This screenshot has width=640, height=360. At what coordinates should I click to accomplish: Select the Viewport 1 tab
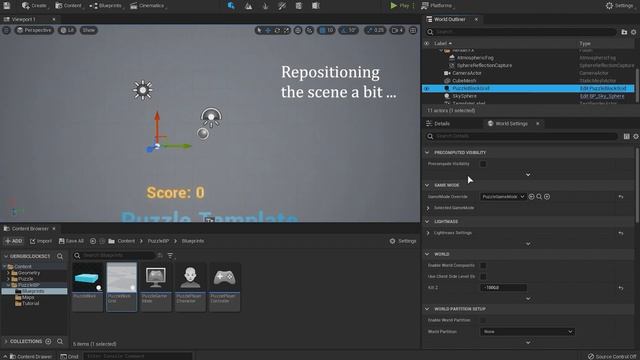pyautogui.click(x=24, y=19)
